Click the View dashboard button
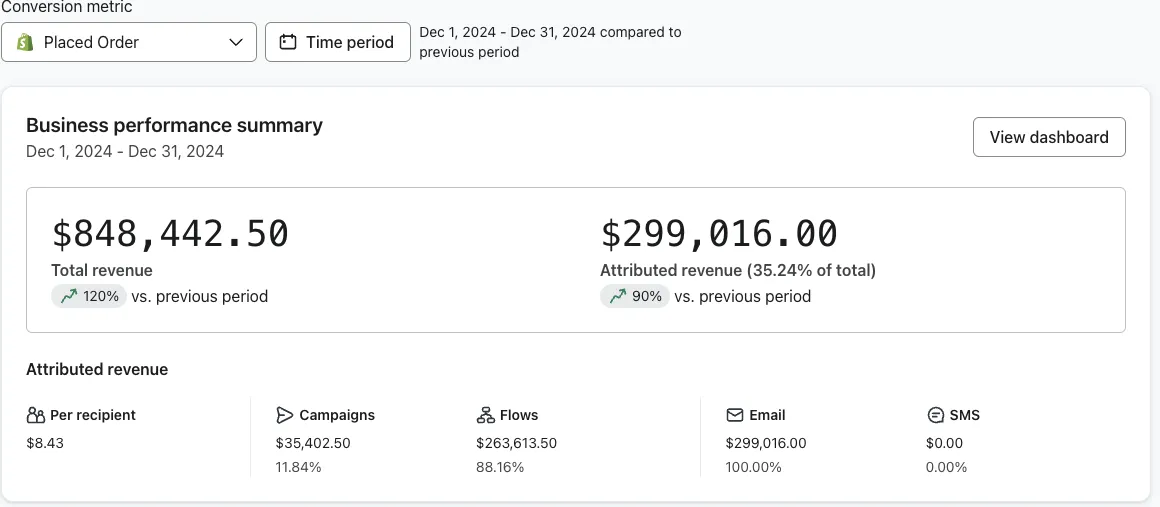 click(1049, 137)
